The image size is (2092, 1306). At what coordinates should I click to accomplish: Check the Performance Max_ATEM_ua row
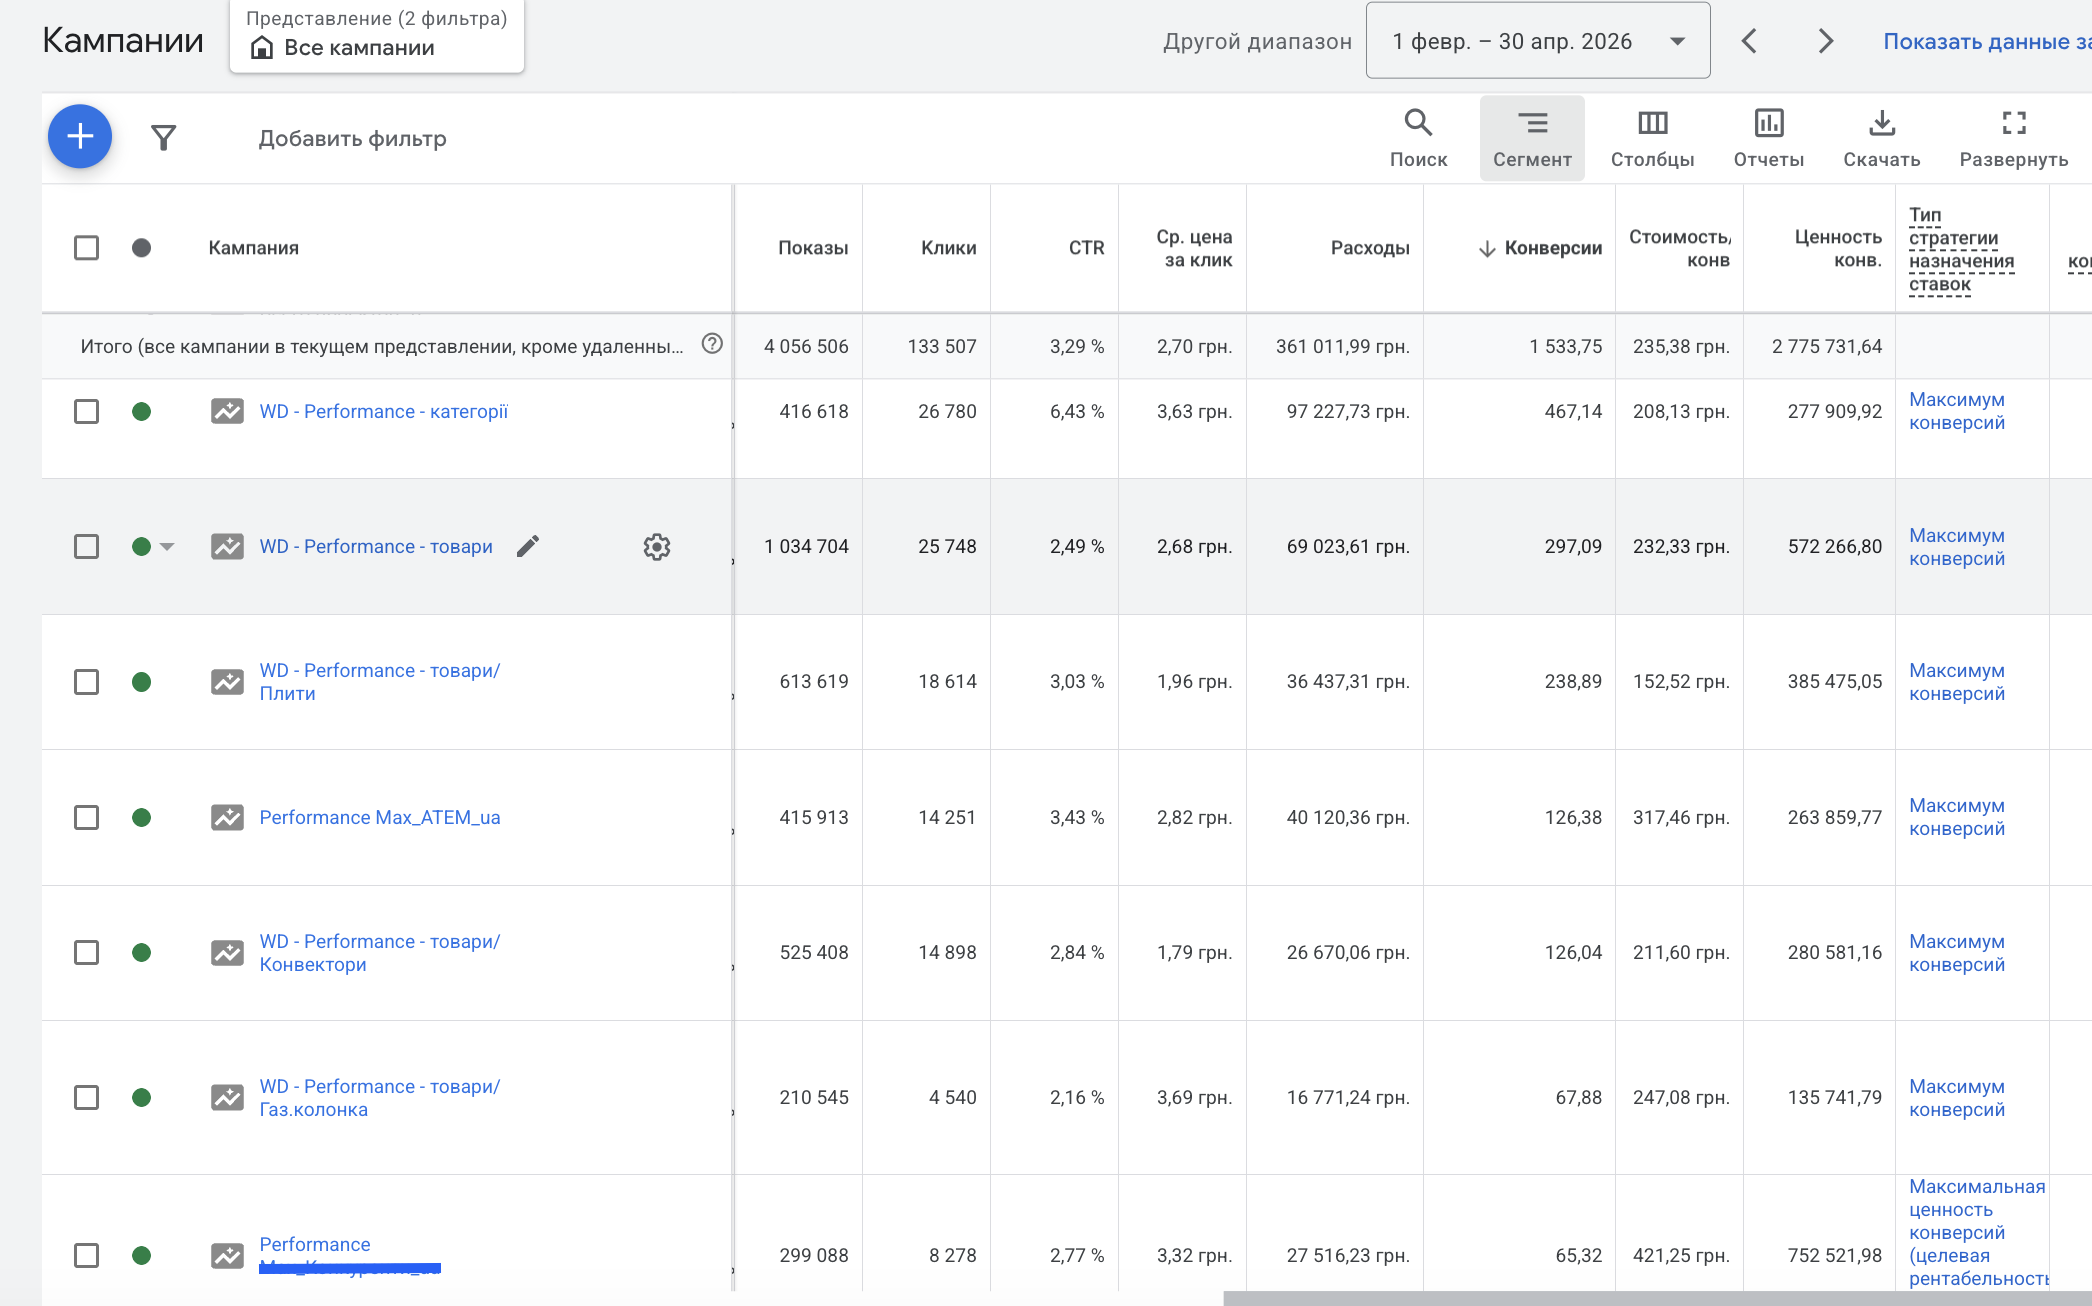tap(87, 817)
